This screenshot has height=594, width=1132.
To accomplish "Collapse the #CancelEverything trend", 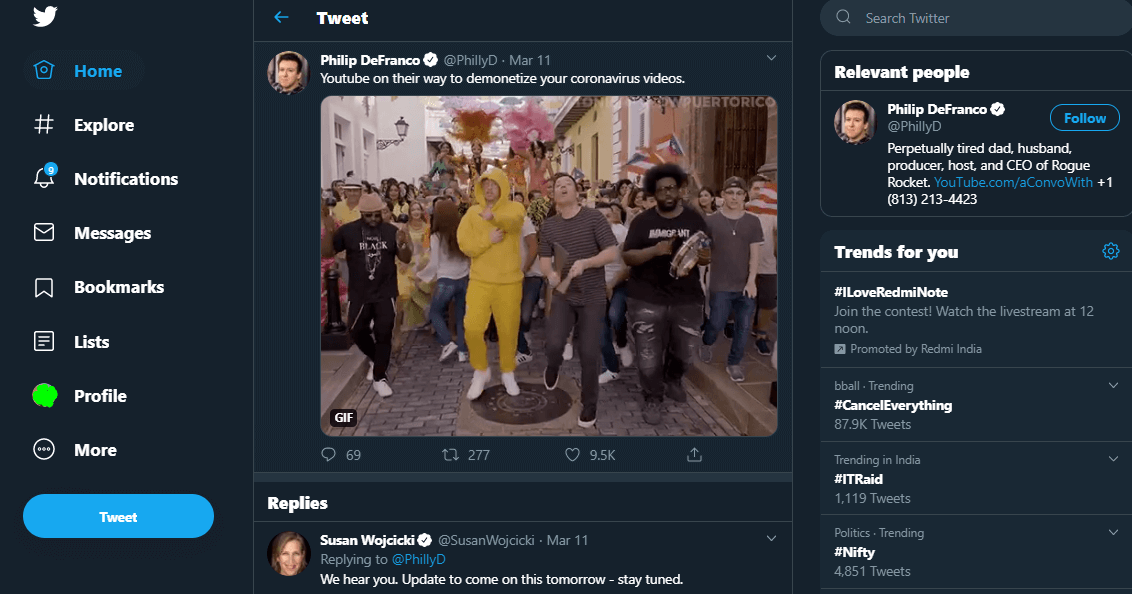I will pos(1114,384).
